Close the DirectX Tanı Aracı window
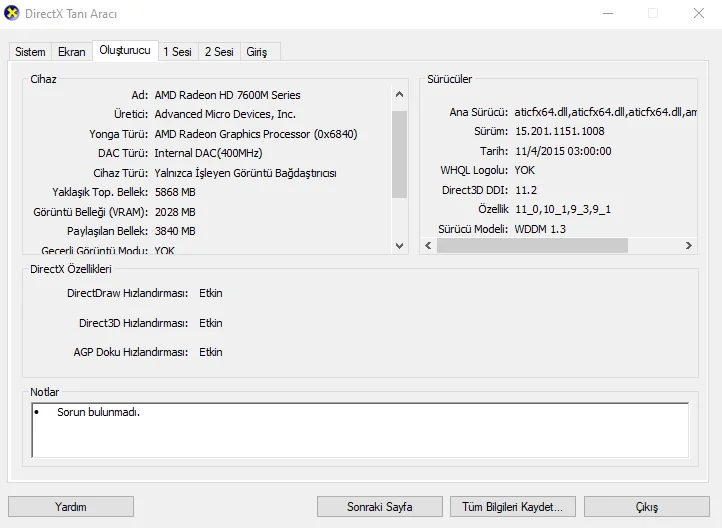The height and width of the screenshot is (528, 722). click(699, 13)
